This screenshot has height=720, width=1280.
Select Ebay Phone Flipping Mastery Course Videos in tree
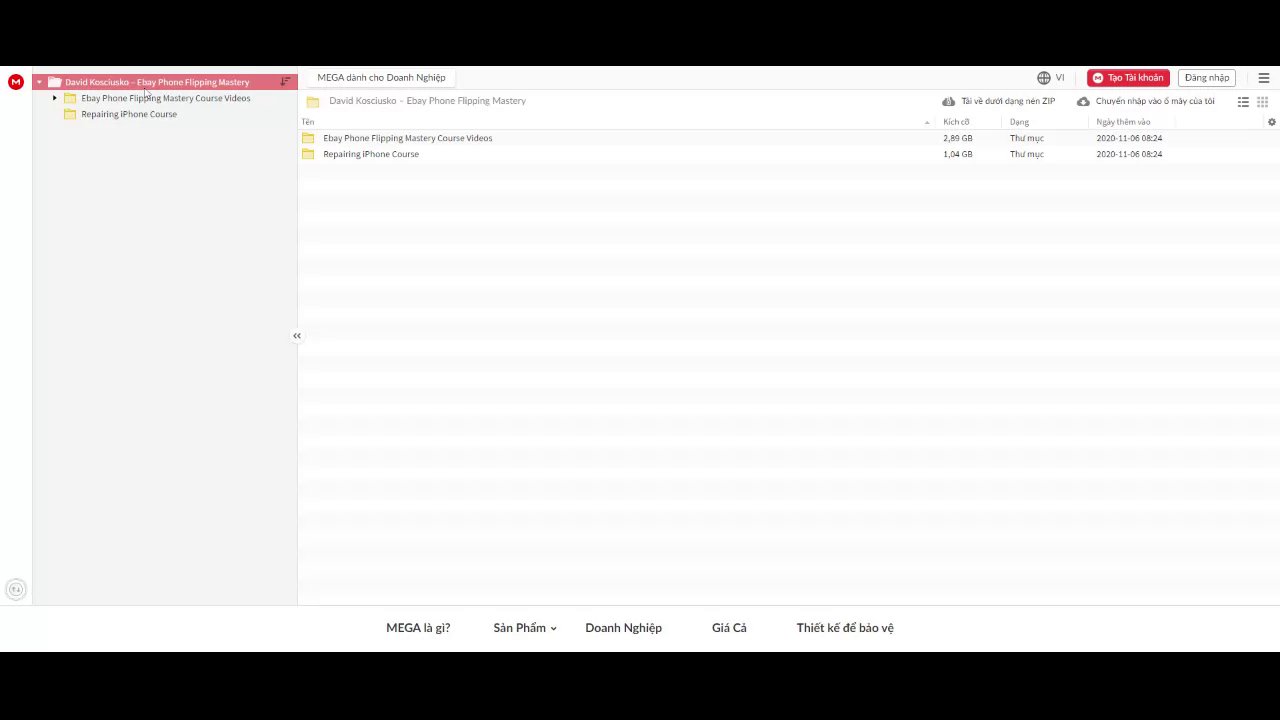(x=166, y=98)
